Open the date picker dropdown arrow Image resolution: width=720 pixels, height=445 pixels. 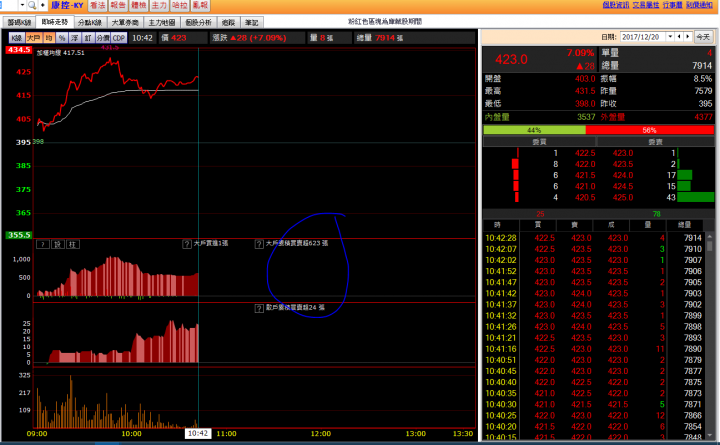pos(670,37)
